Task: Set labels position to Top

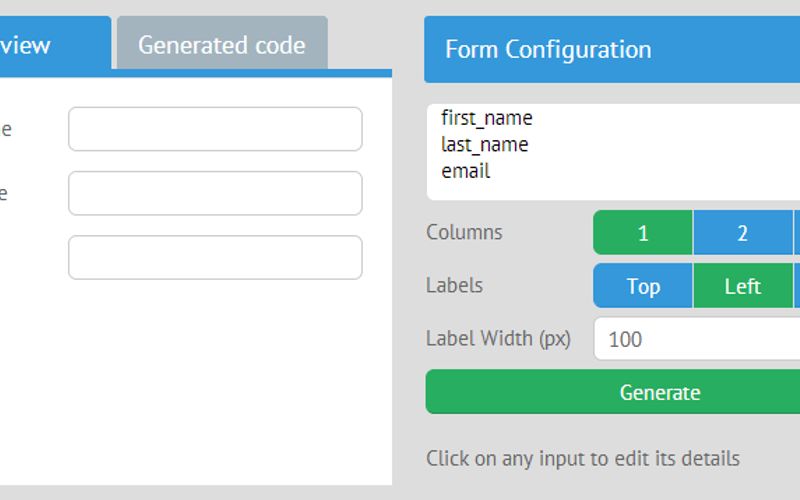Action: [x=643, y=286]
